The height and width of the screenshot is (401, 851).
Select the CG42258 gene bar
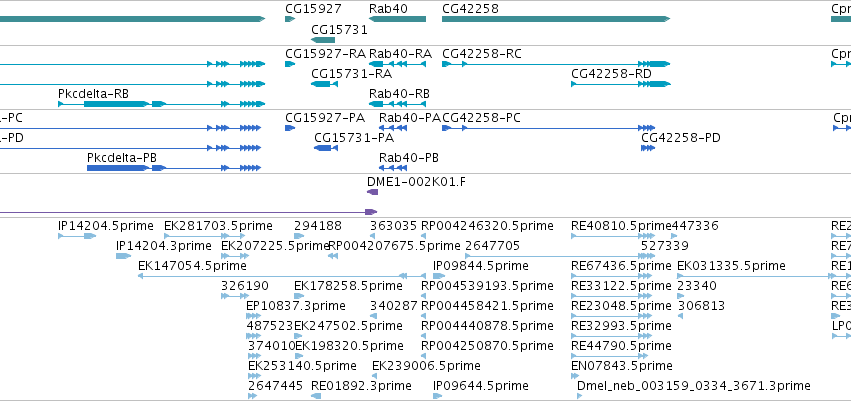pyautogui.click(x=556, y=19)
